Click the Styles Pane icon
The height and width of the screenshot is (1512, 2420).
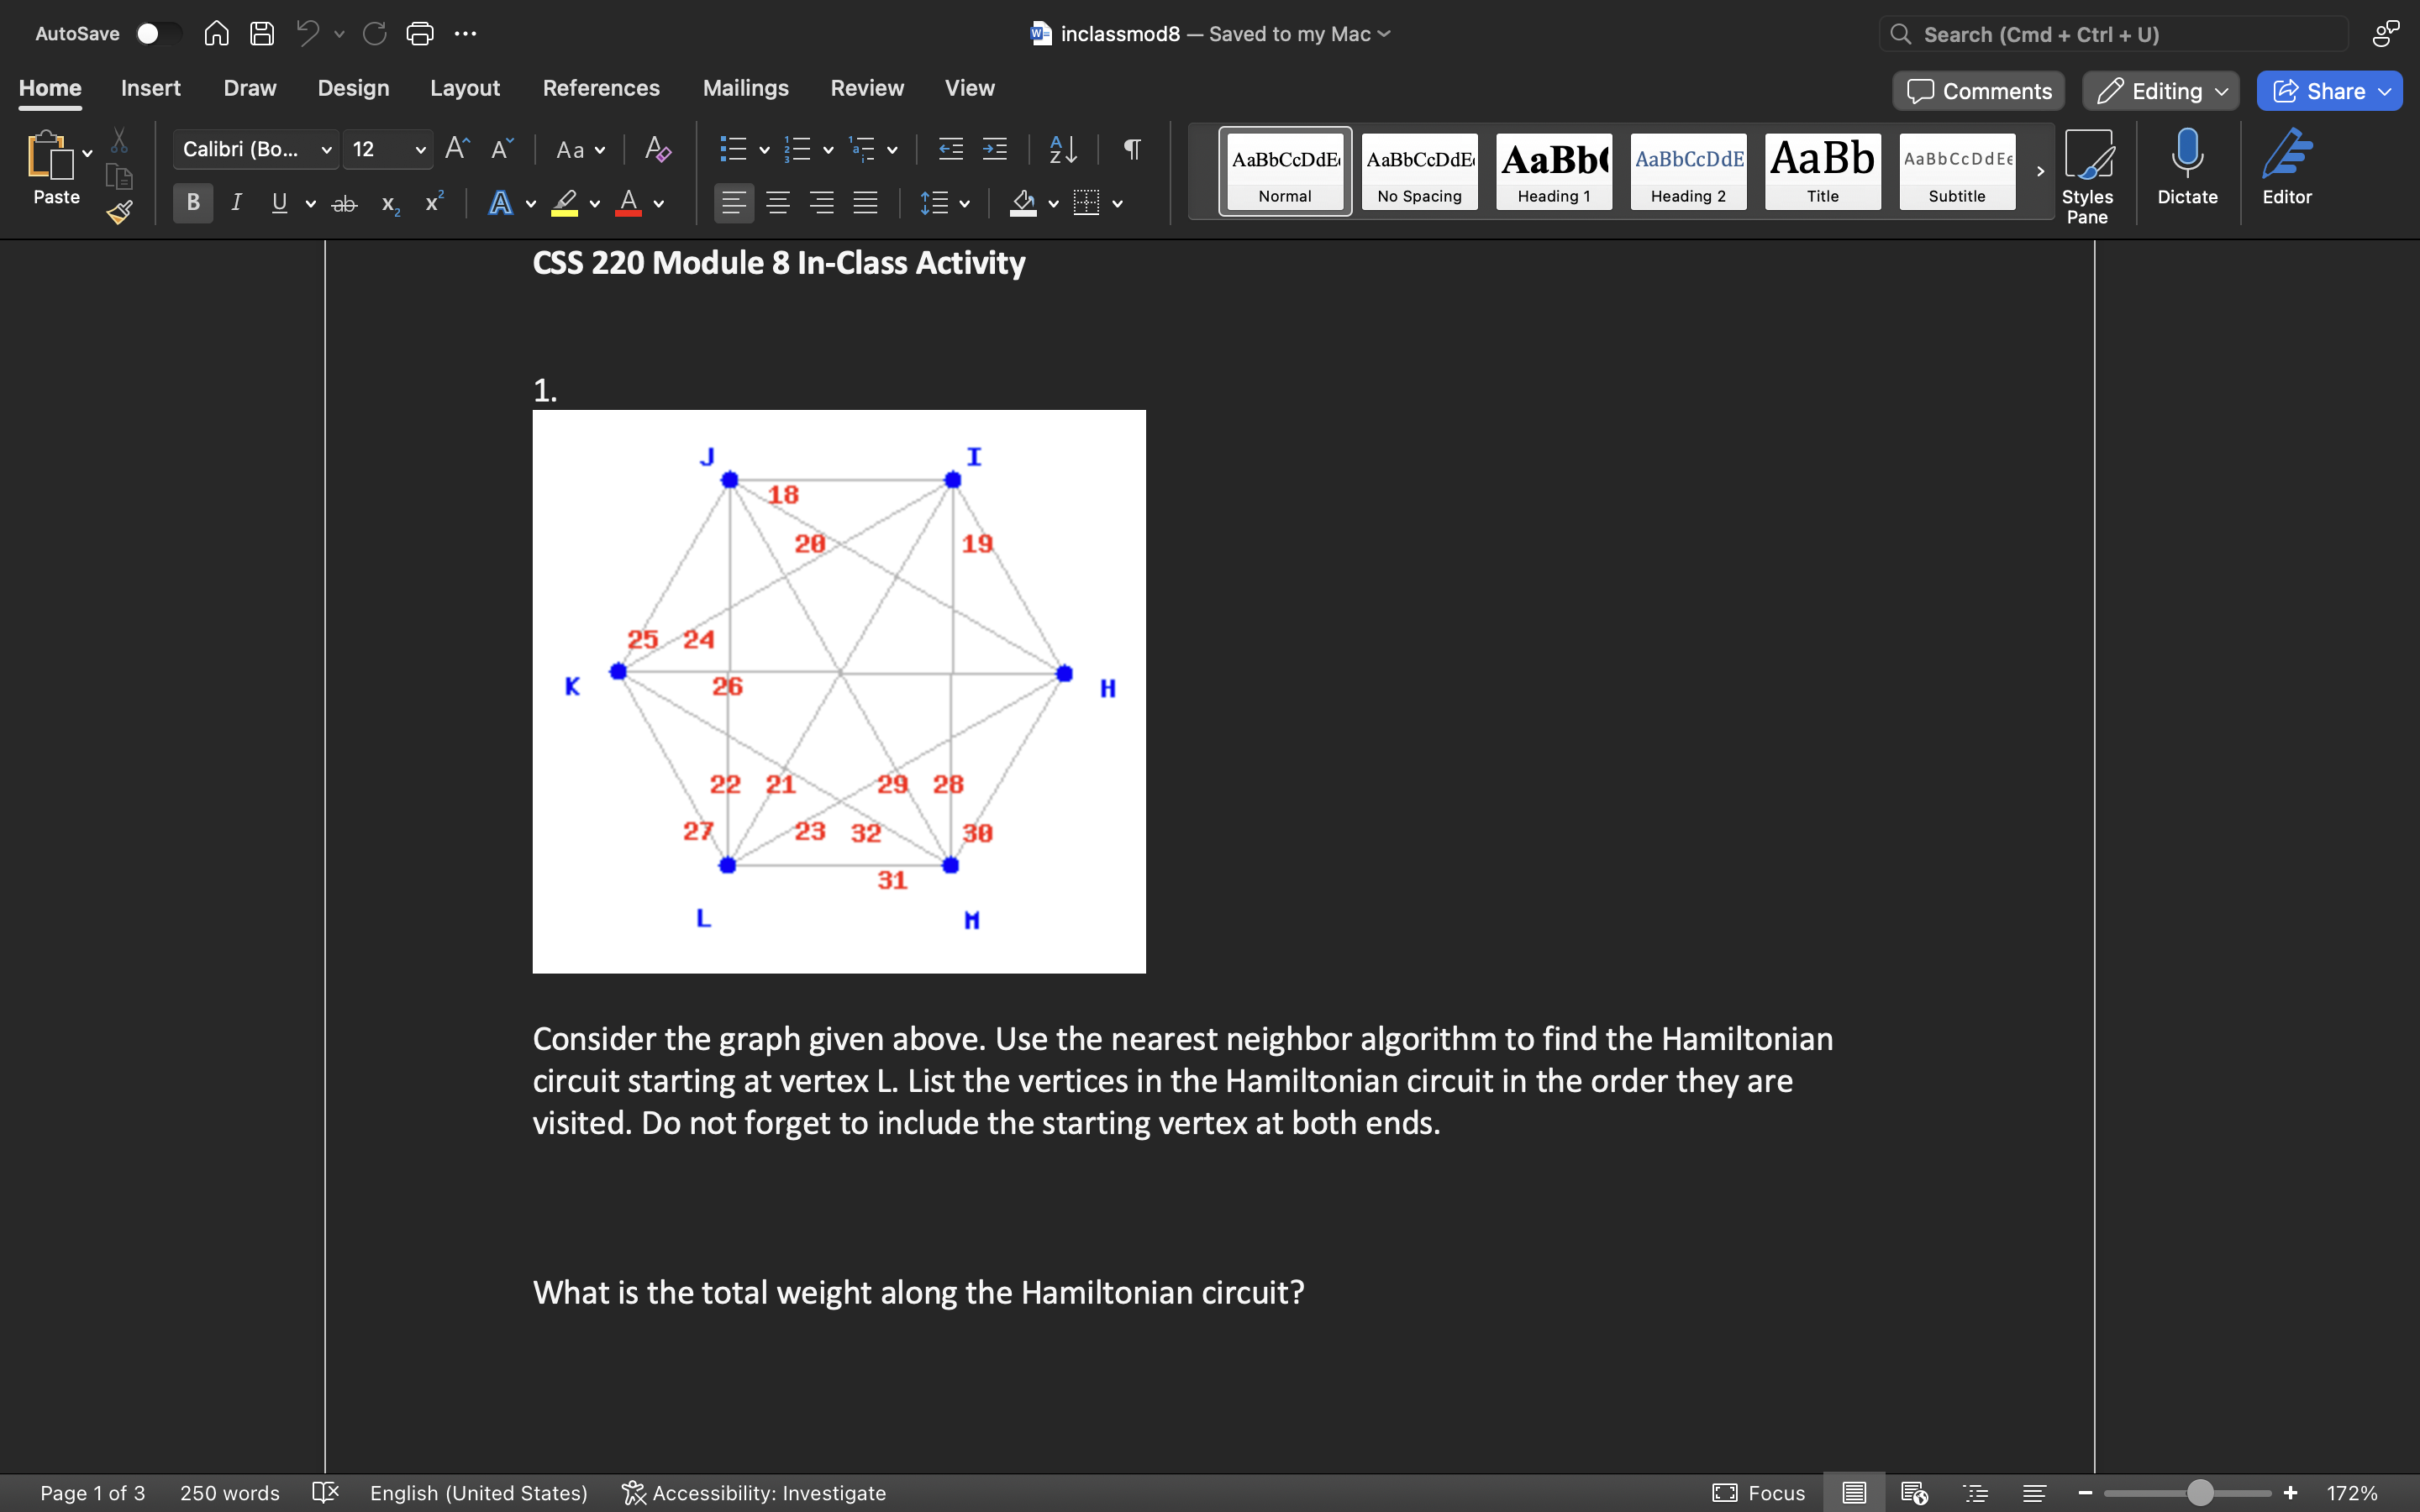pos(2089,160)
